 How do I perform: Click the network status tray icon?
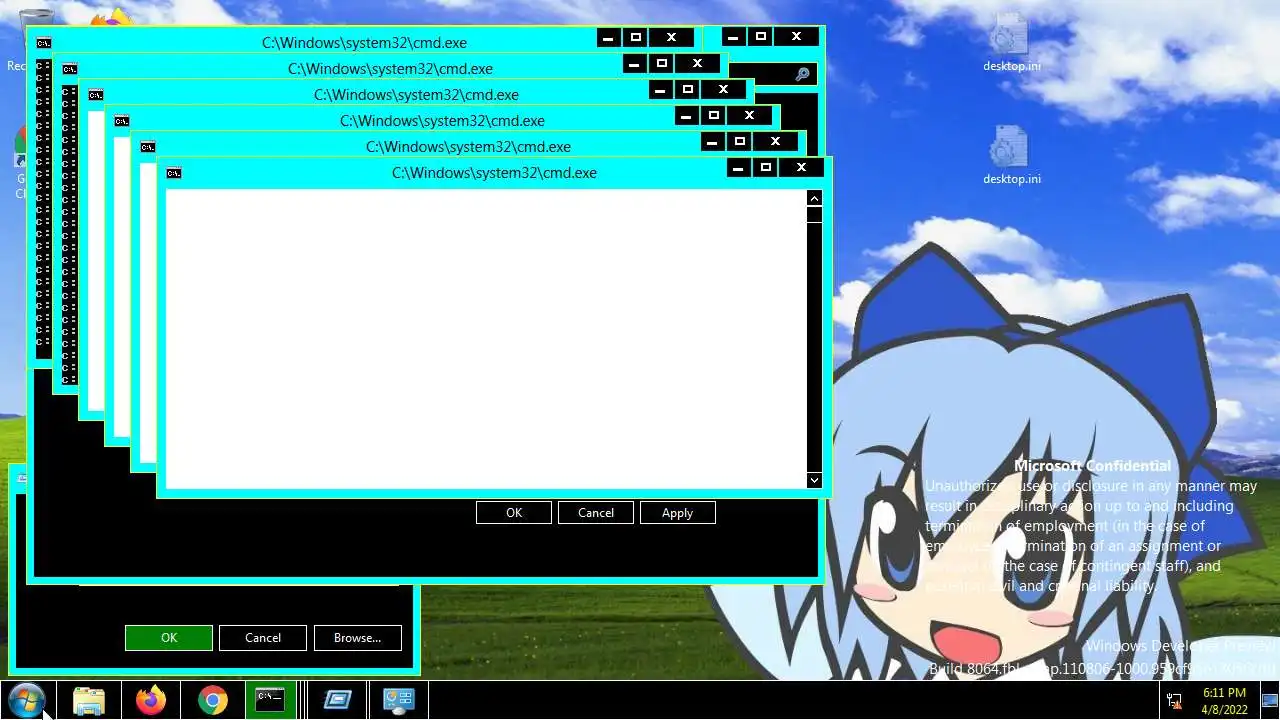pos(1174,700)
